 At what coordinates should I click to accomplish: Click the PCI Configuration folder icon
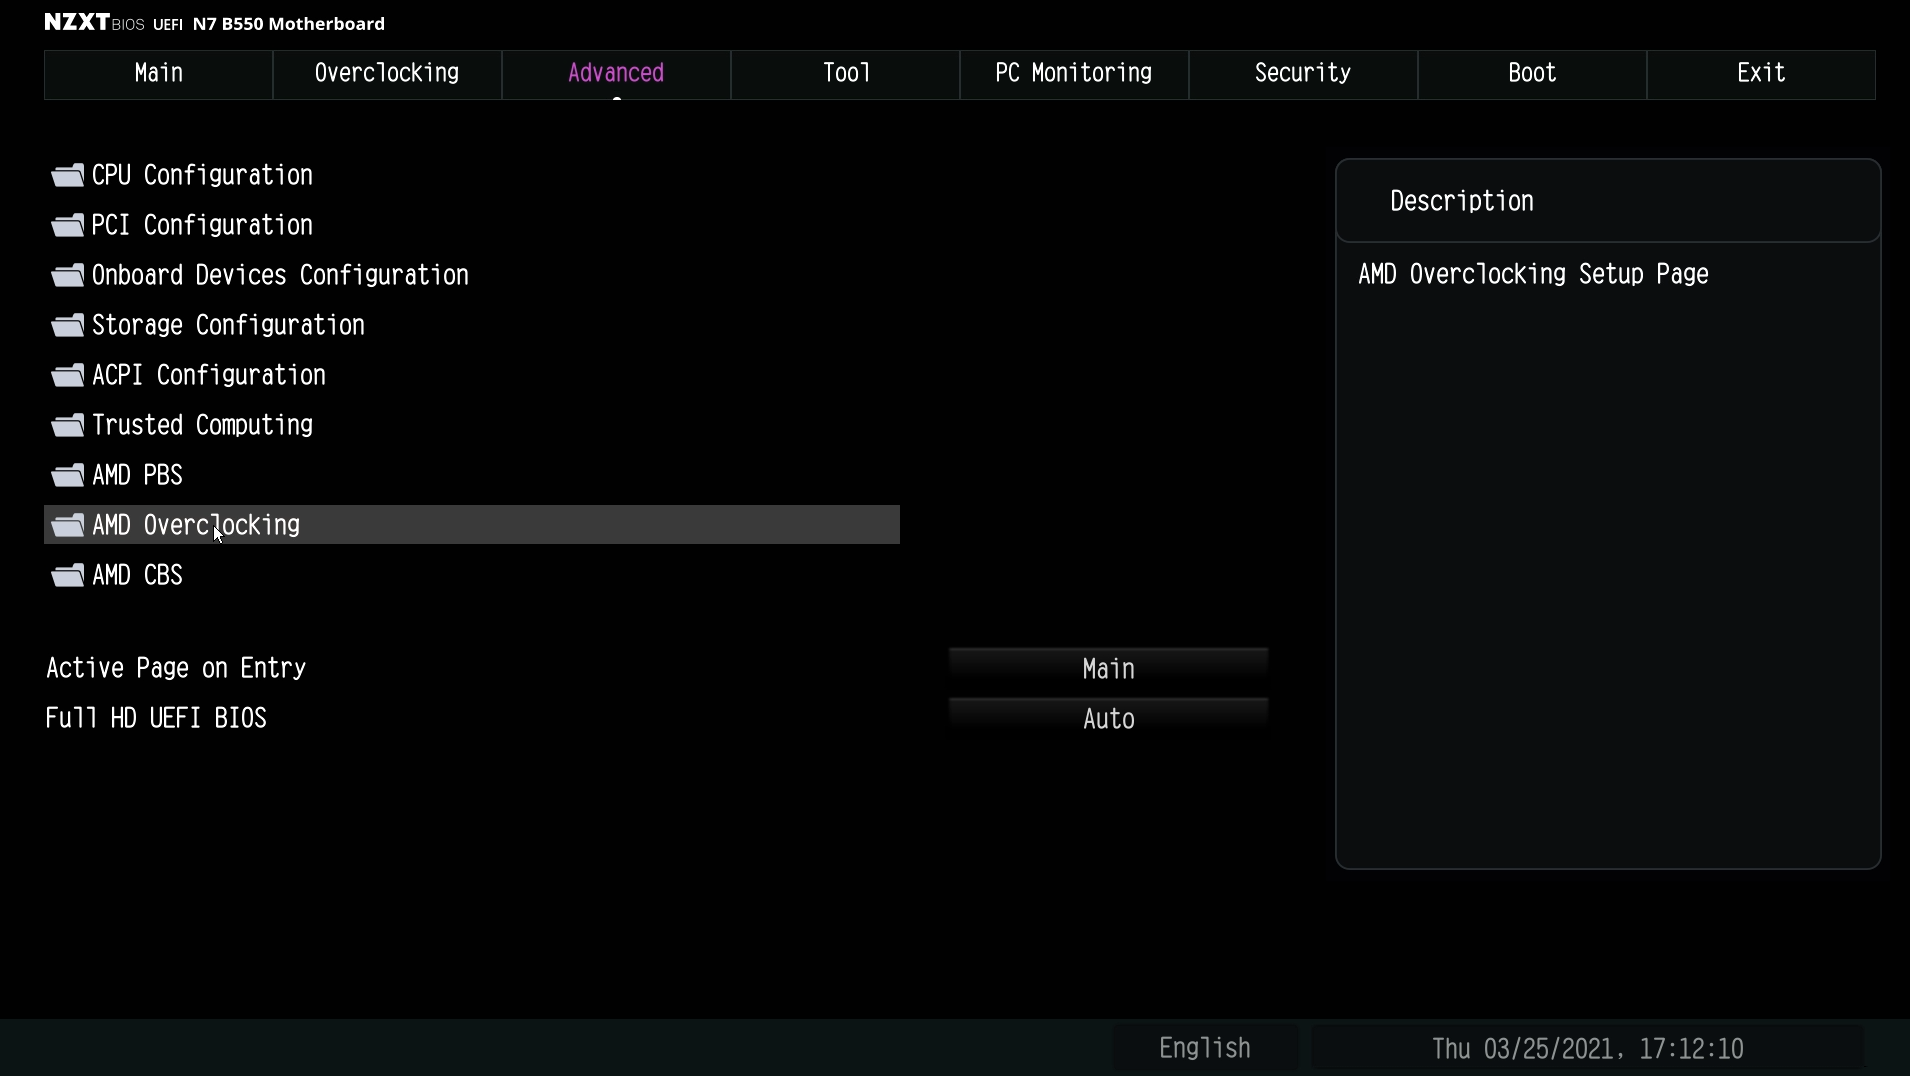tap(68, 226)
